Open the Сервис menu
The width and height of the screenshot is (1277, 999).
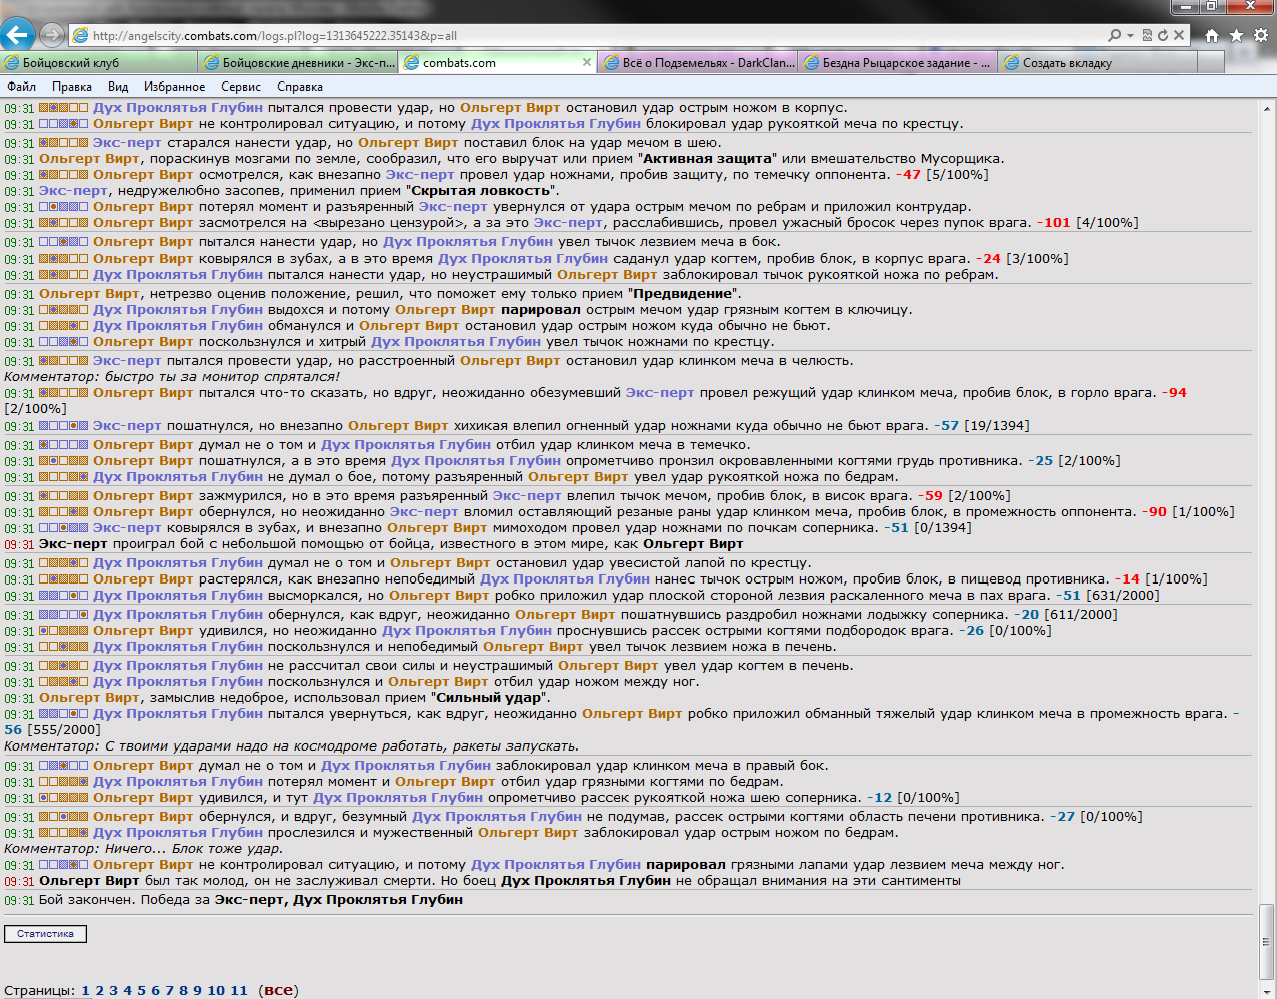coord(241,87)
